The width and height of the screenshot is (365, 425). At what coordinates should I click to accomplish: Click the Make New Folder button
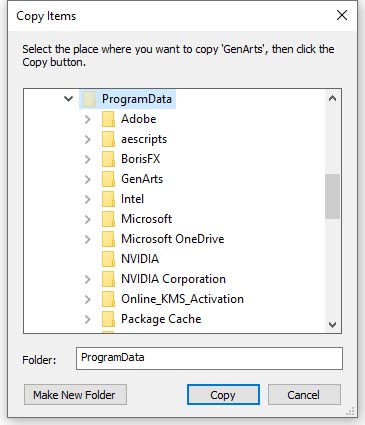coord(75,395)
